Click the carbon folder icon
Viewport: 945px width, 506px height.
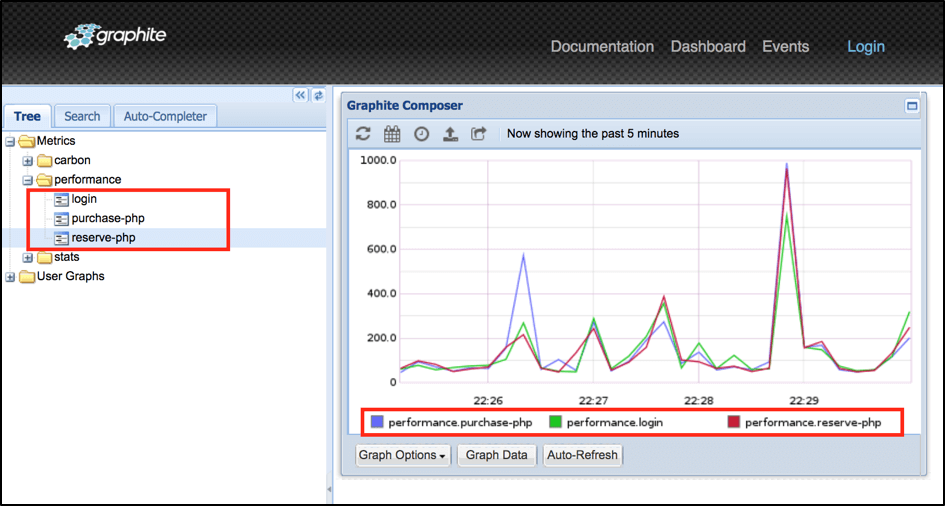(44, 161)
